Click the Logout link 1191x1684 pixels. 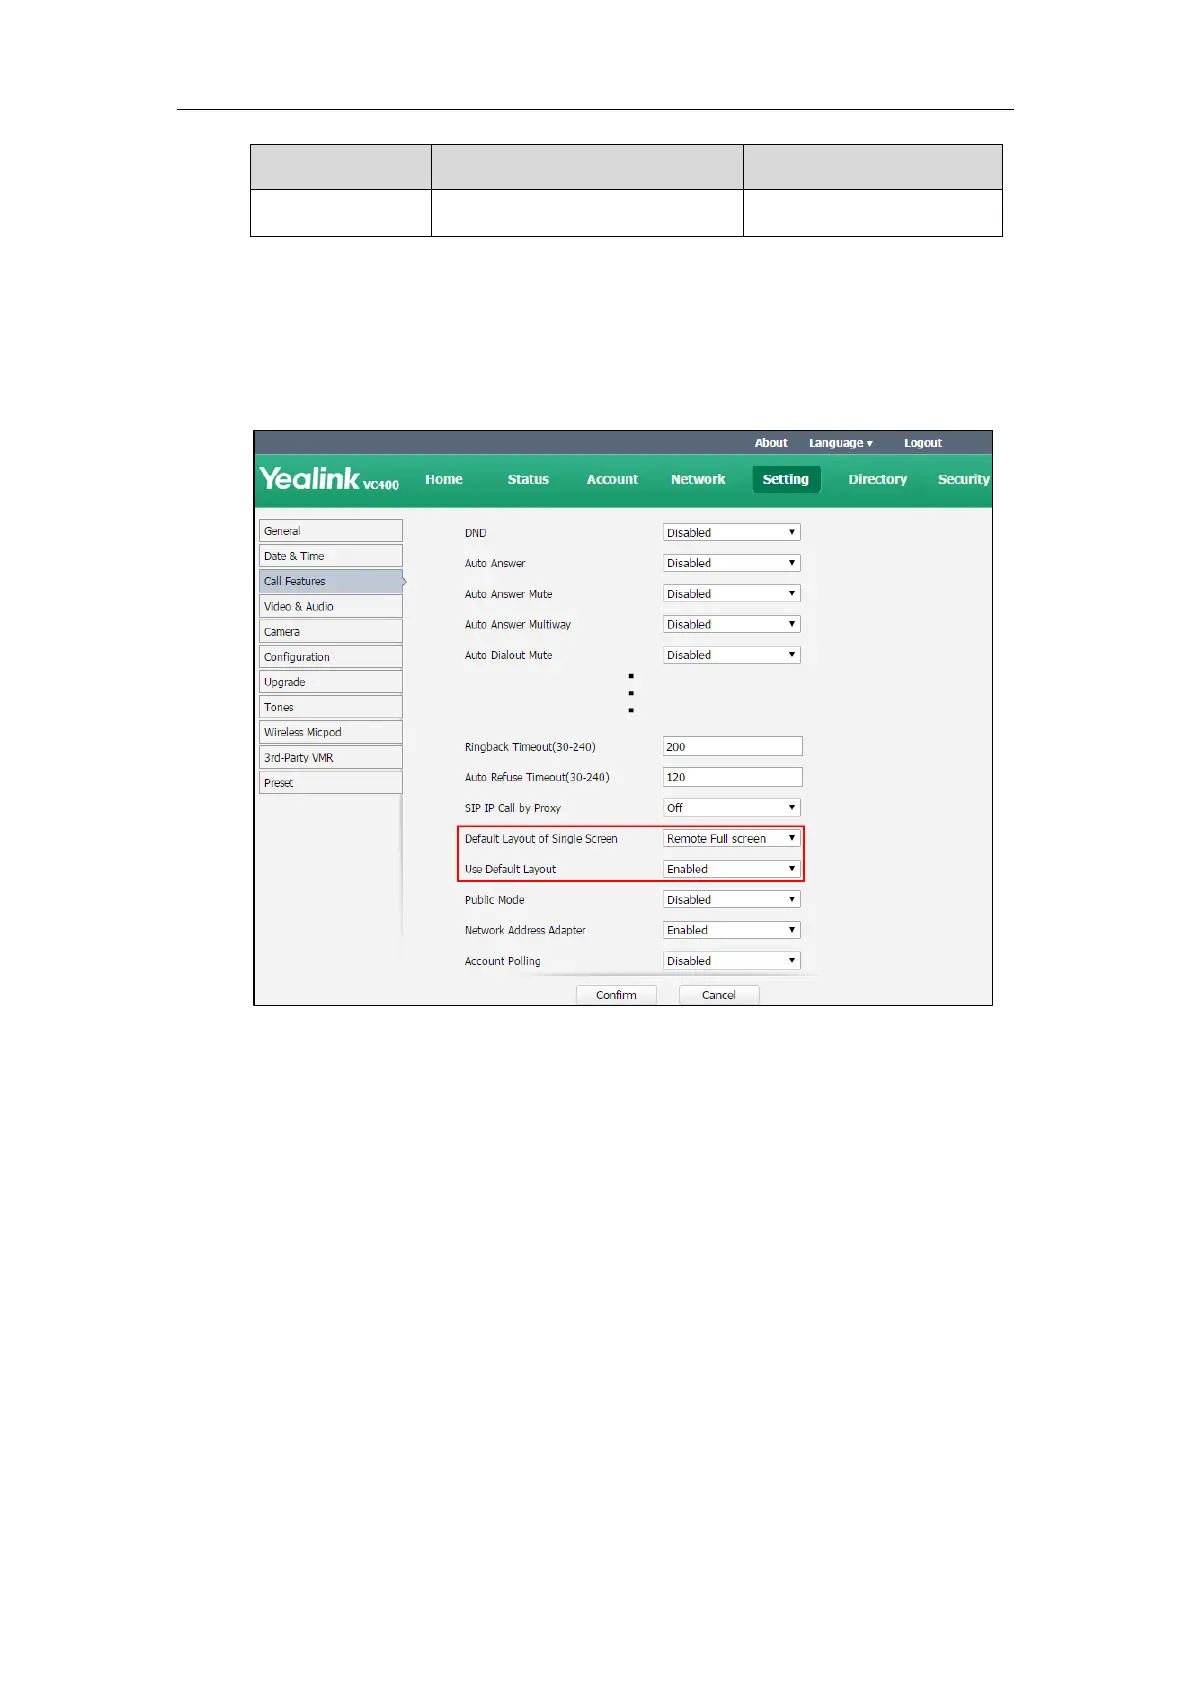click(923, 443)
